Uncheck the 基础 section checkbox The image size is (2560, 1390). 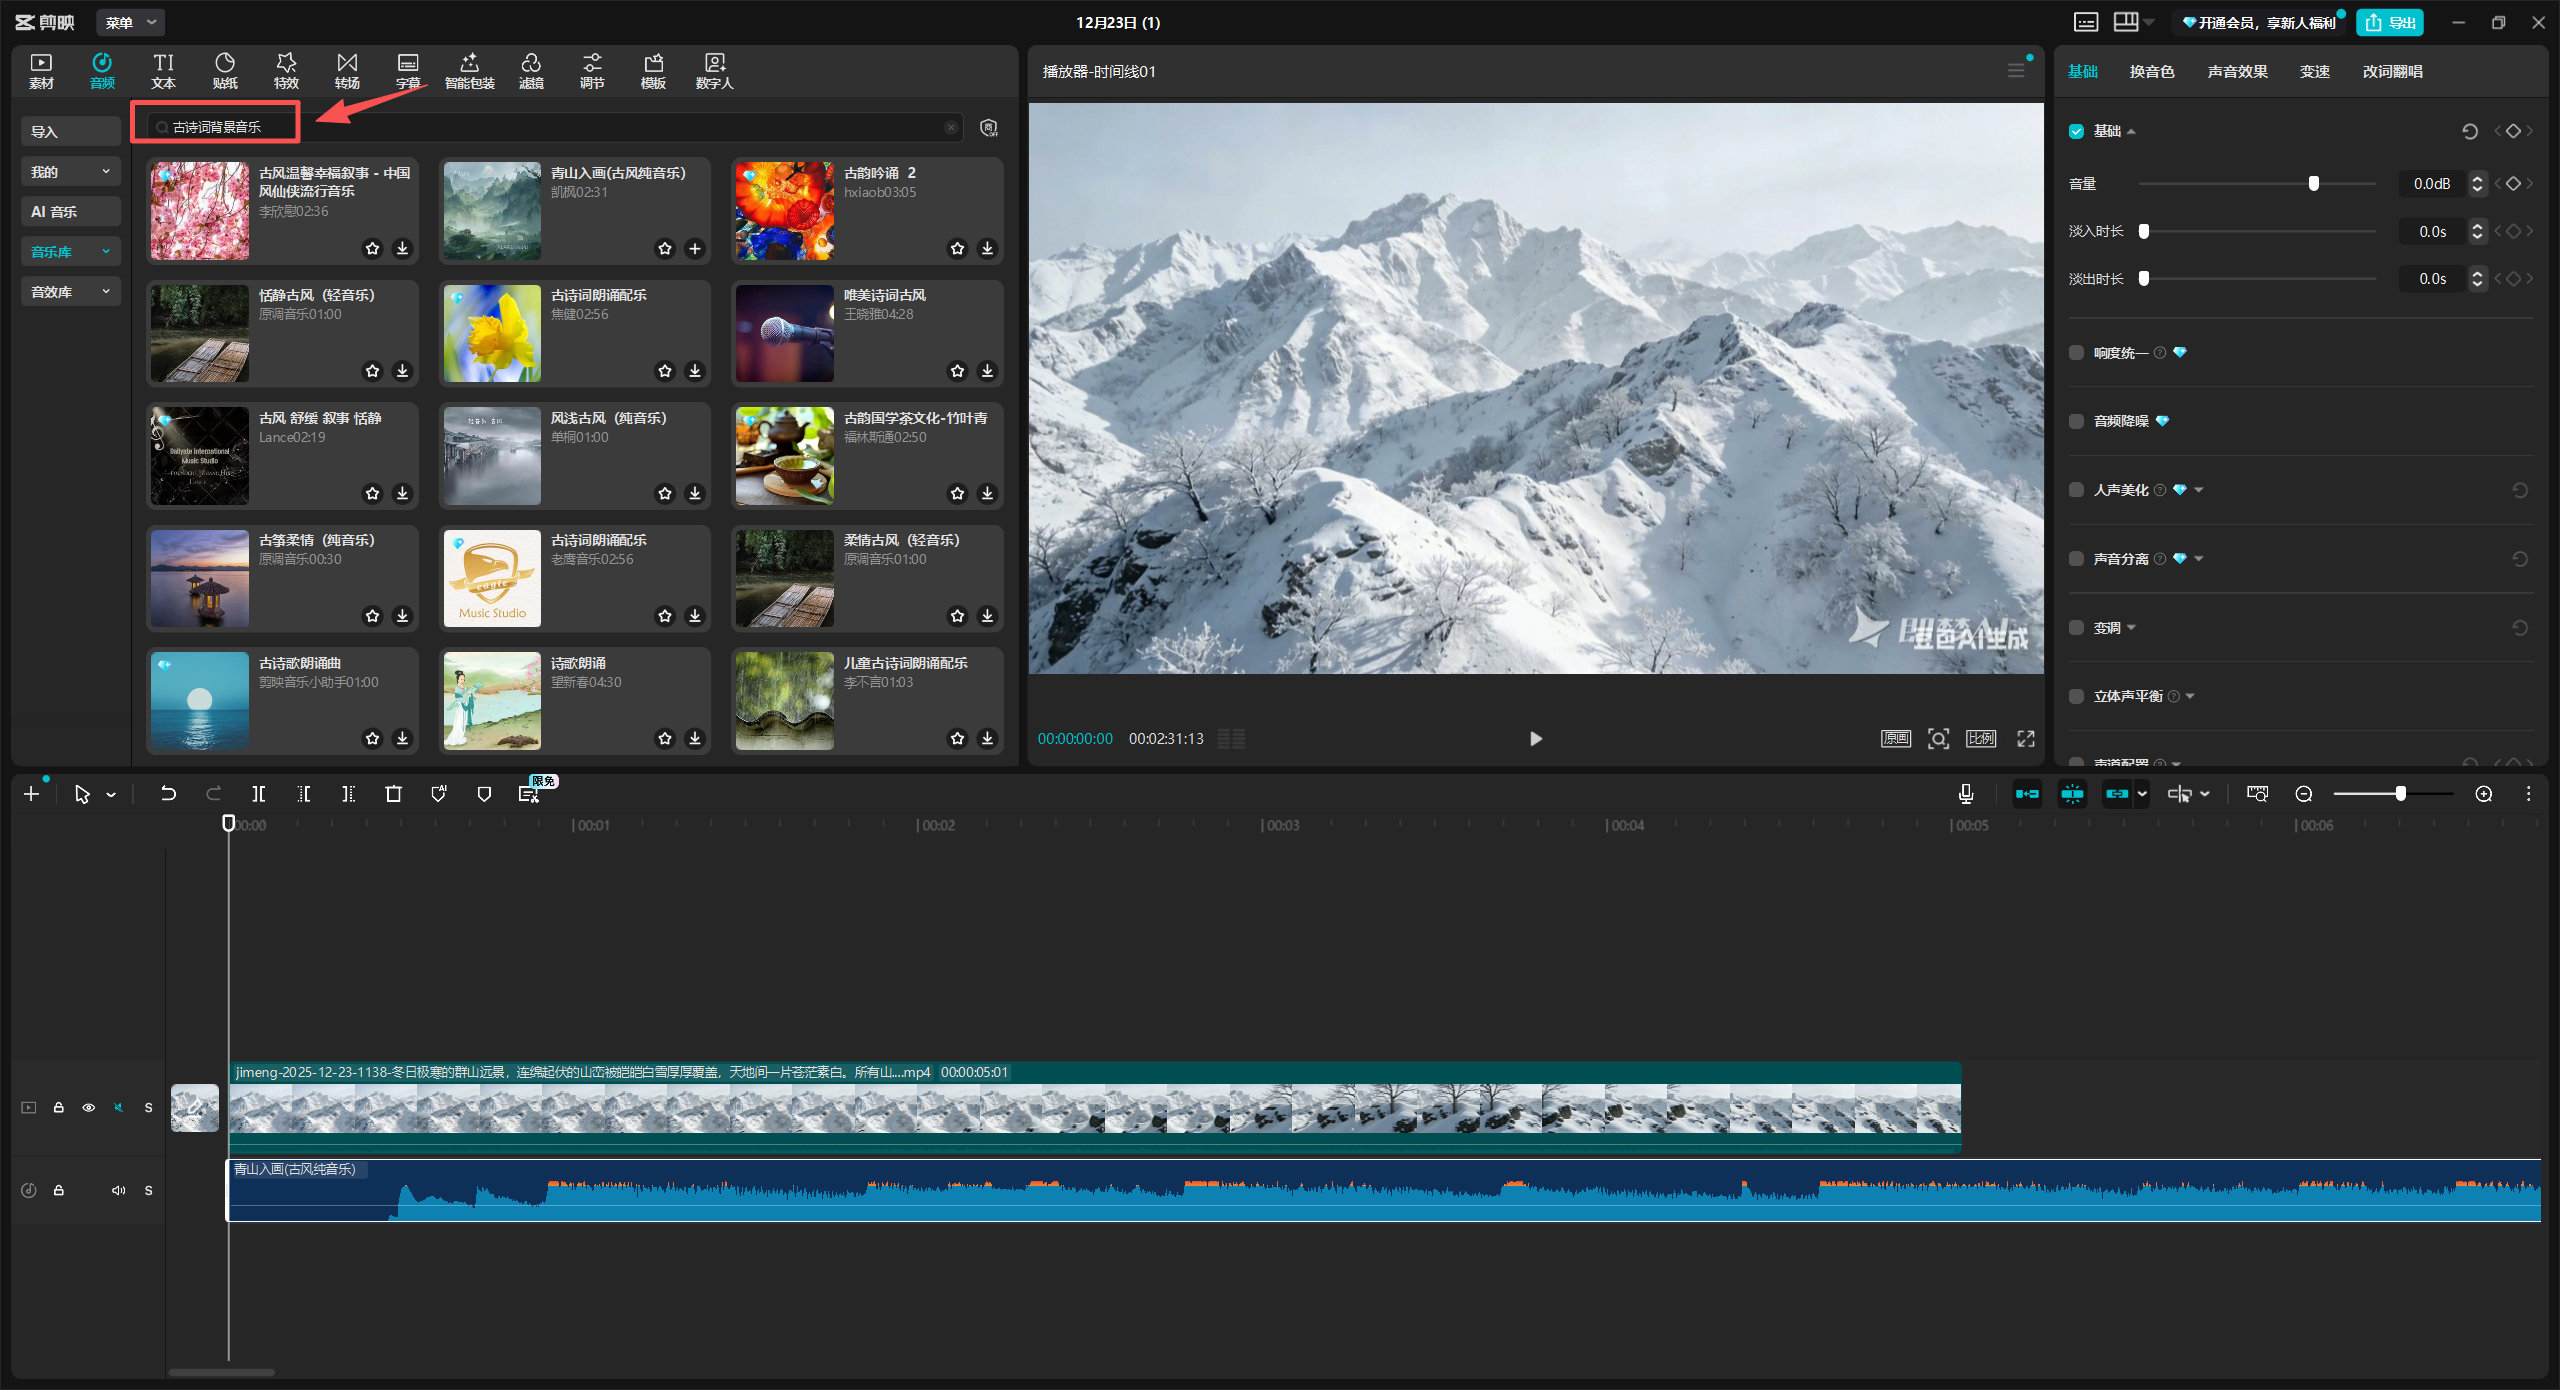(x=2077, y=131)
